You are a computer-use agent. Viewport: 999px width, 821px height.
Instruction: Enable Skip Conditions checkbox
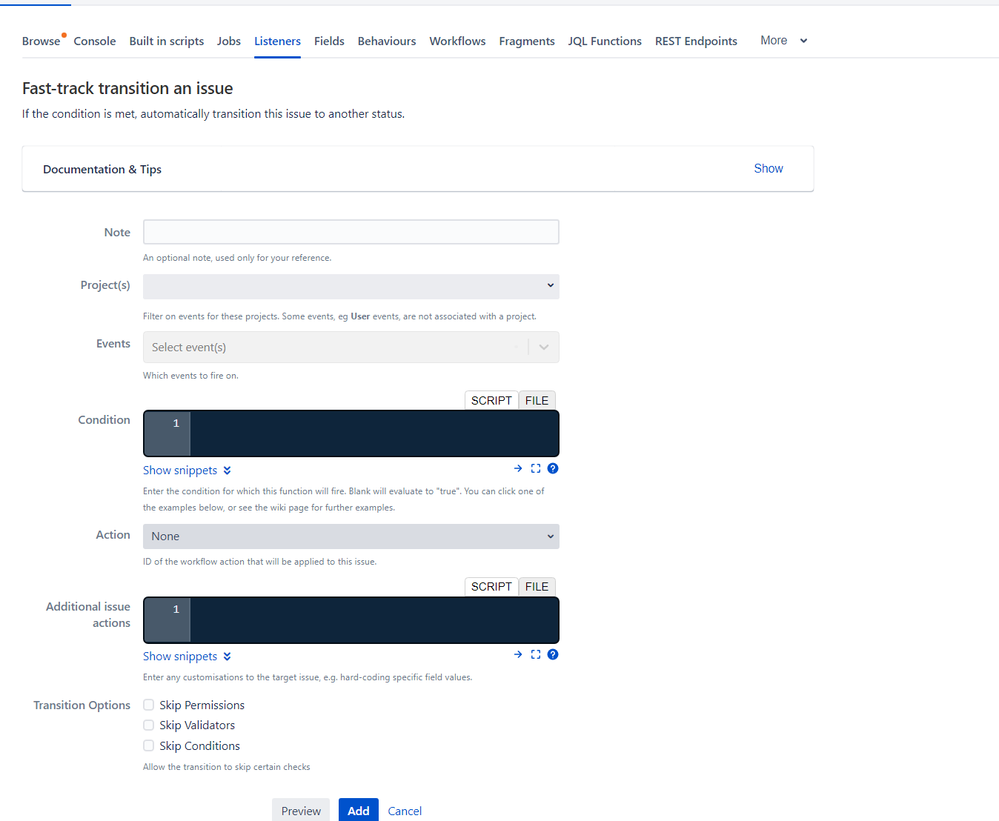(x=148, y=745)
